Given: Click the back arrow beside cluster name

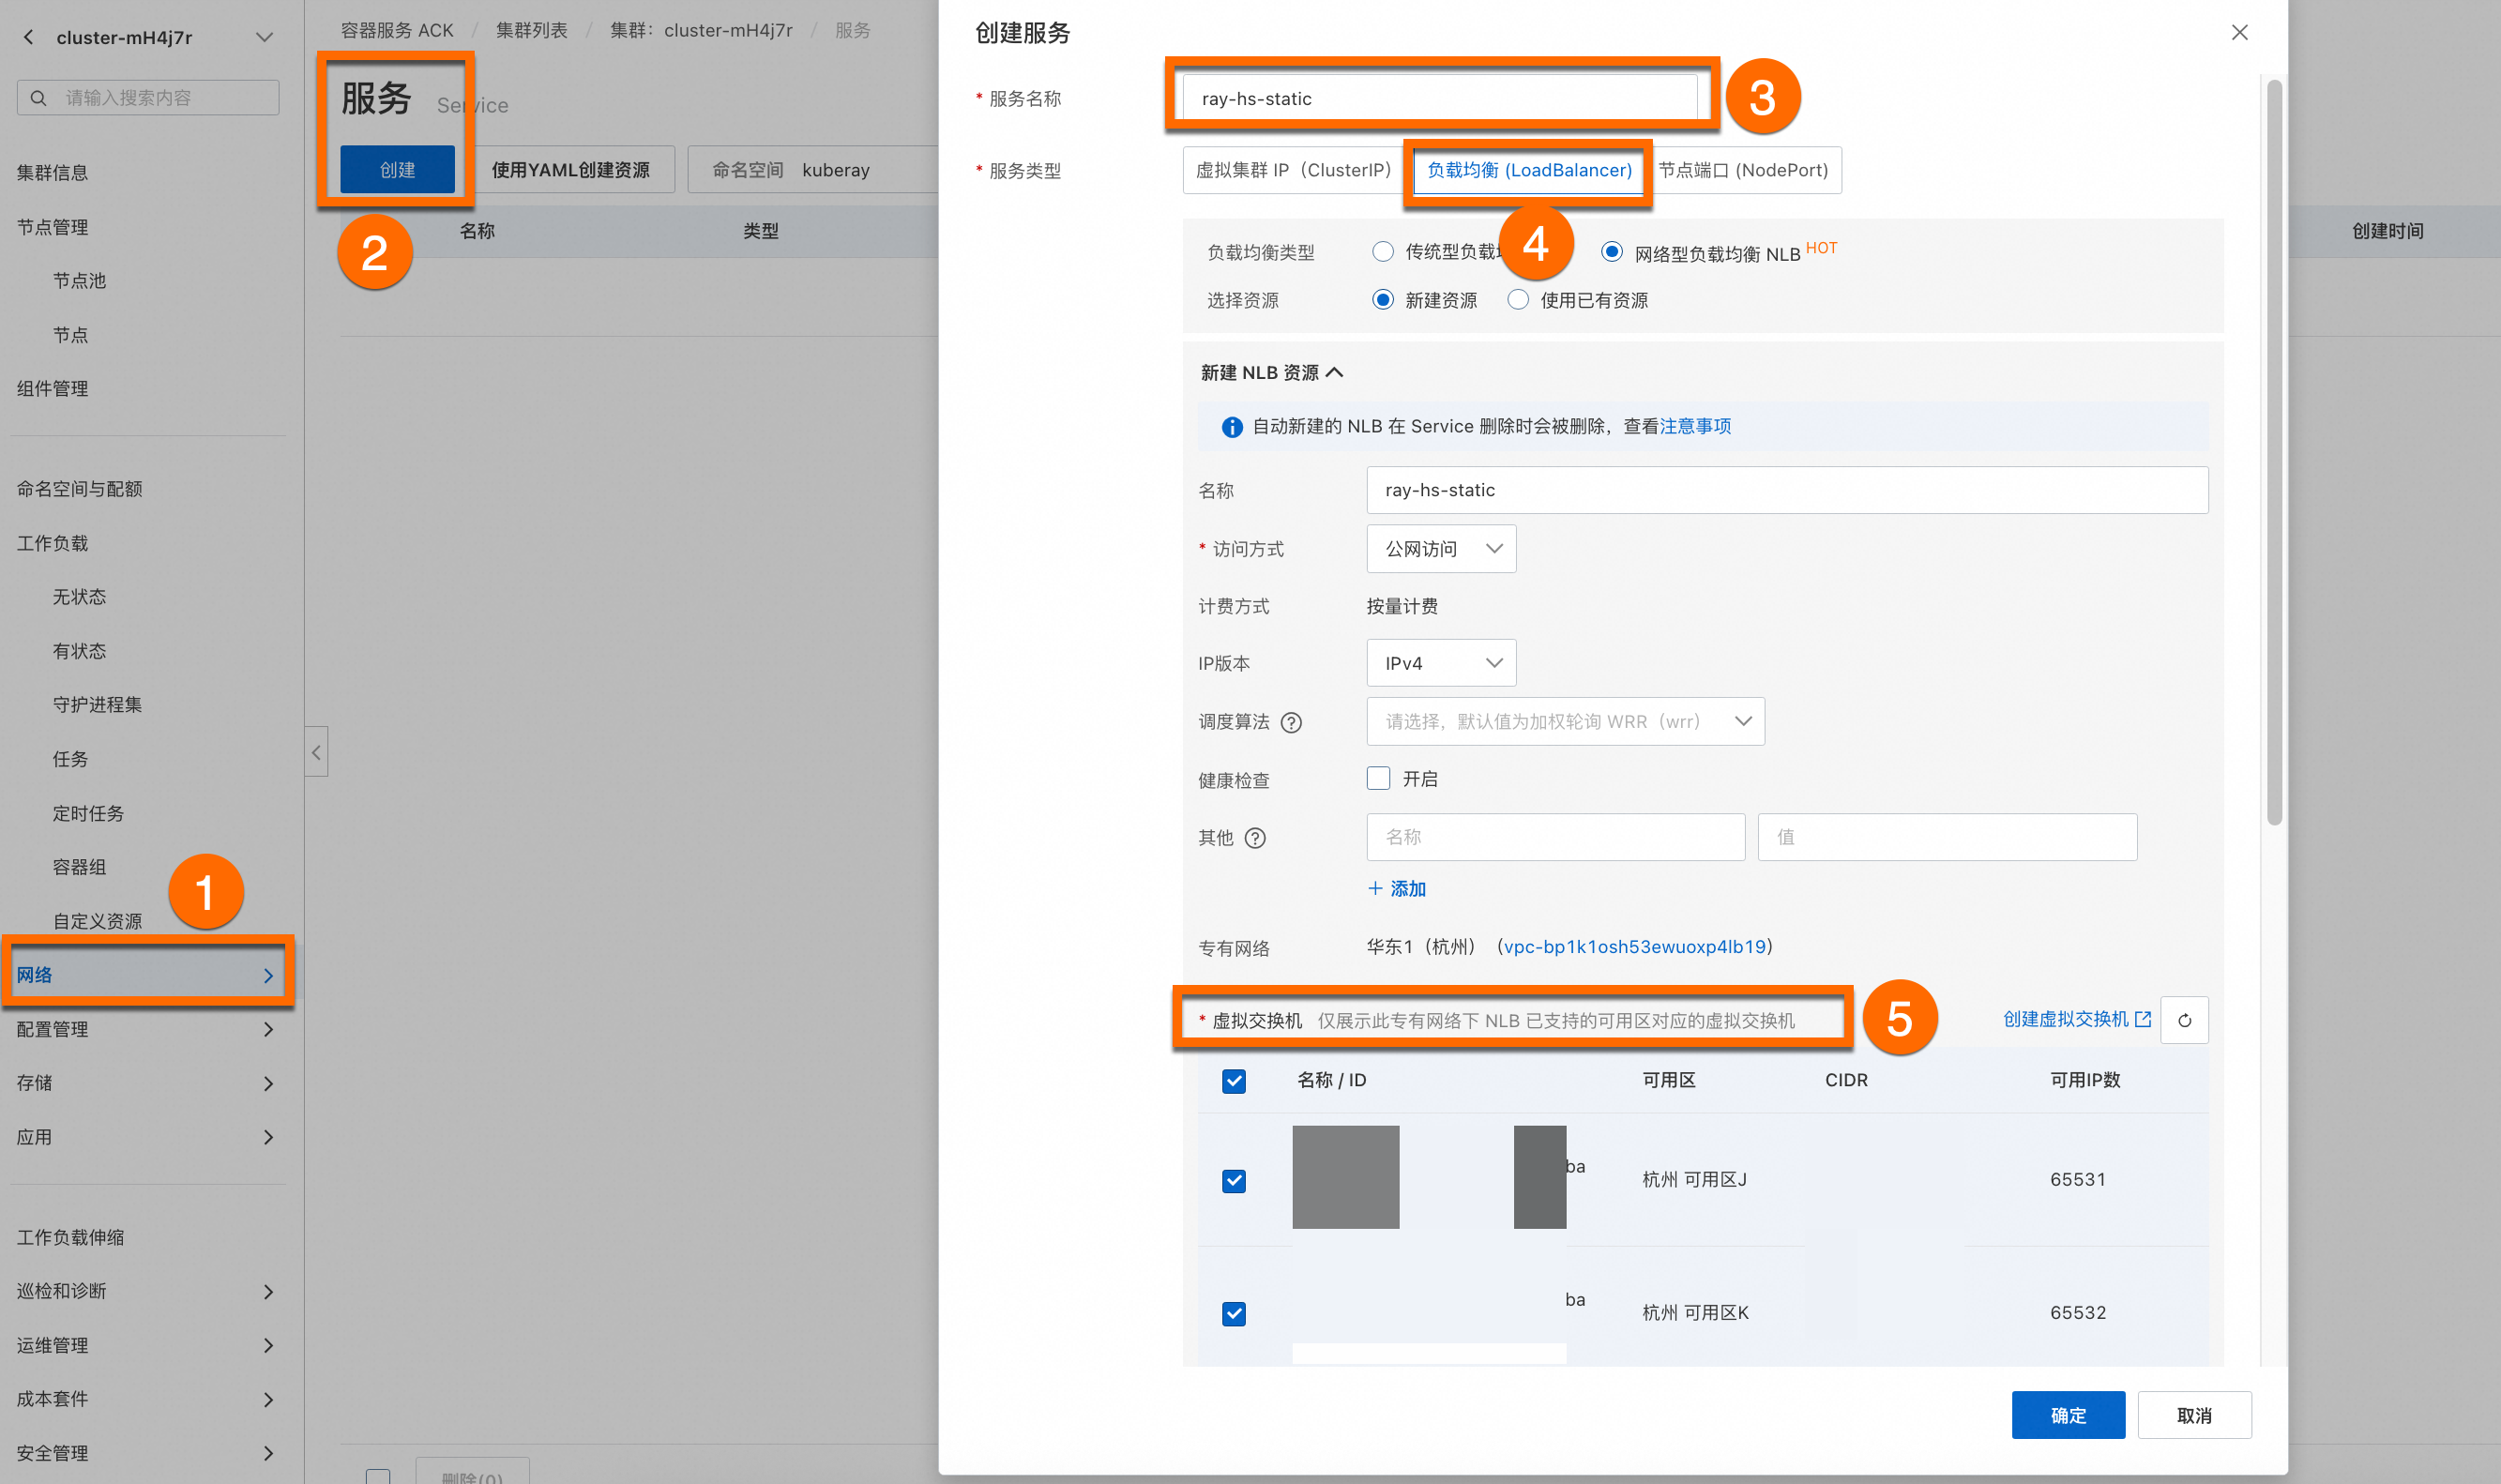Looking at the screenshot, I should pyautogui.click(x=28, y=37).
